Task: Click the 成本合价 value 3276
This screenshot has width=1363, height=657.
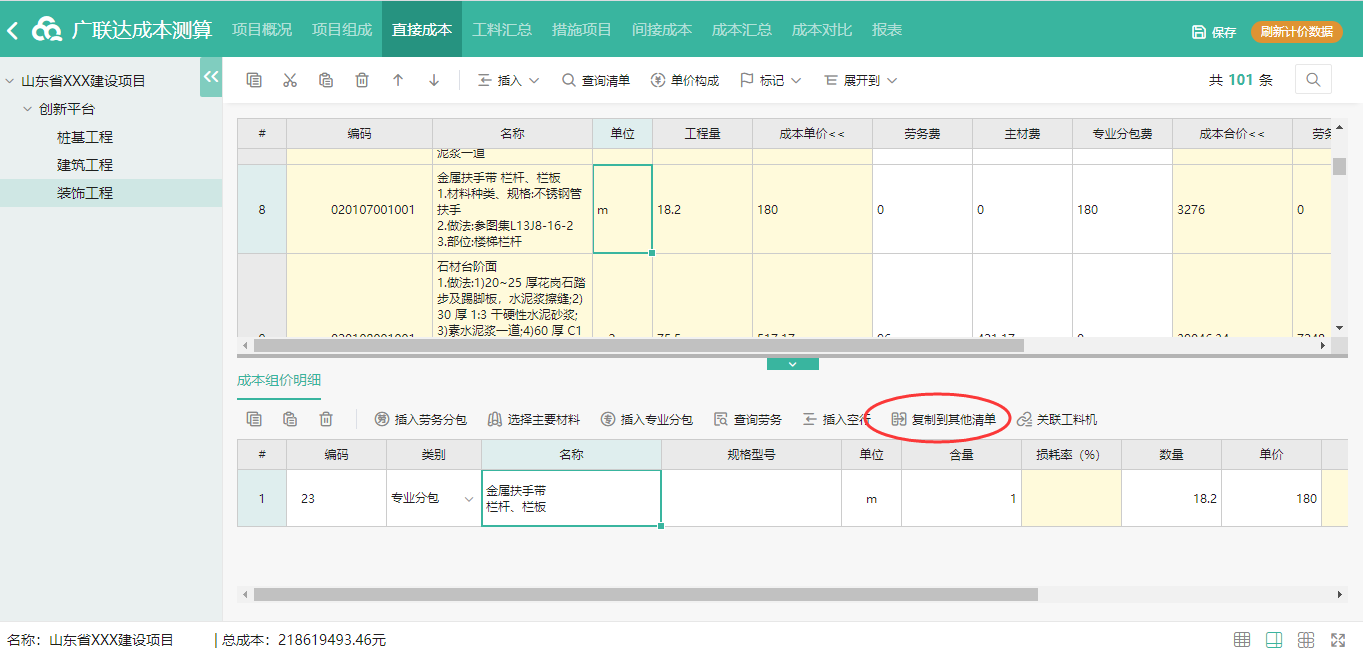Action: 1232,210
